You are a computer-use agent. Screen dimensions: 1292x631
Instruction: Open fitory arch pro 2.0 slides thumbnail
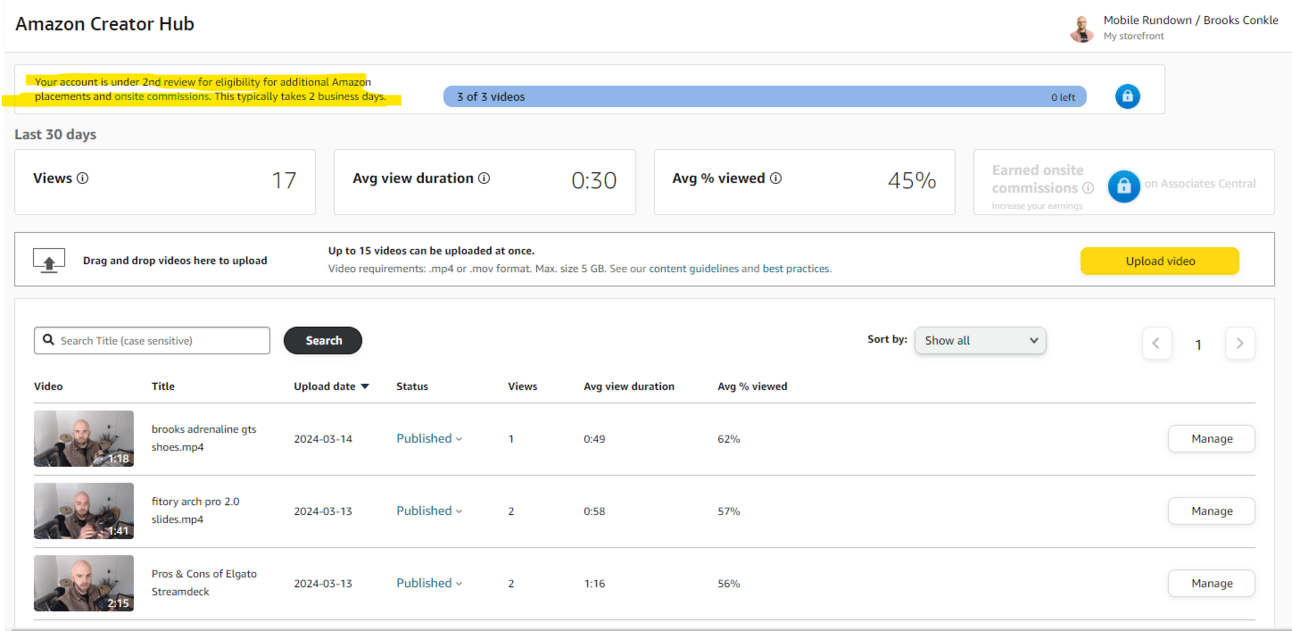[x=84, y=511]
